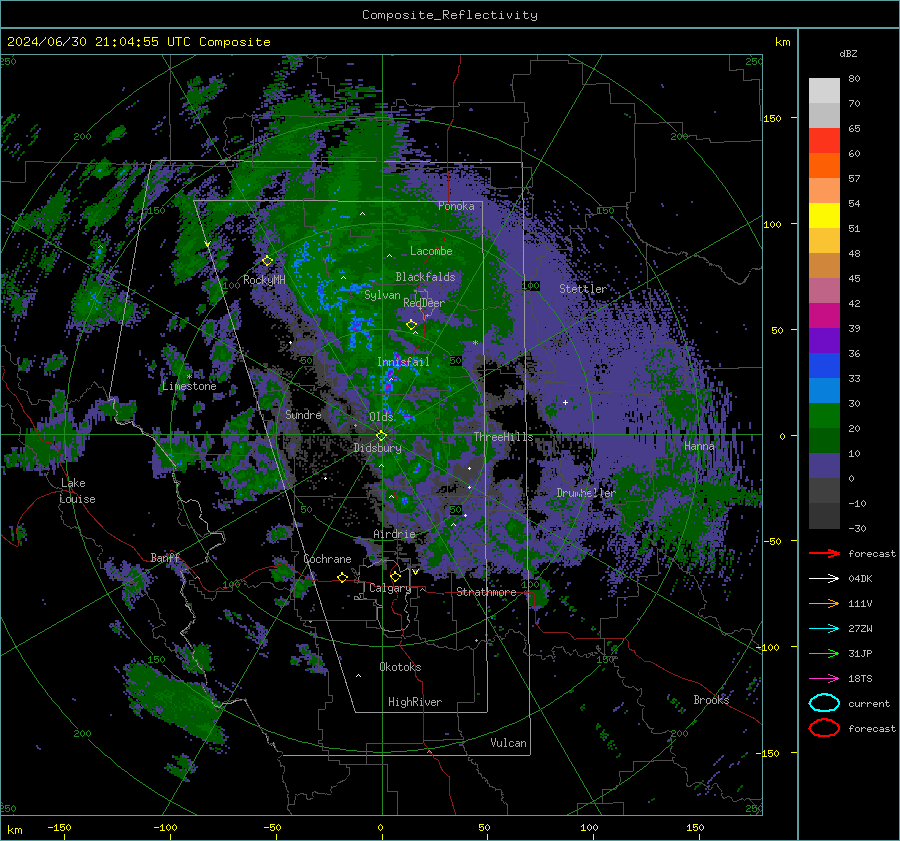This screenshot has height=841, width=900.
Task: Select the orange 57-60 dBZ color swatch
Action: [x=824, y=166]
